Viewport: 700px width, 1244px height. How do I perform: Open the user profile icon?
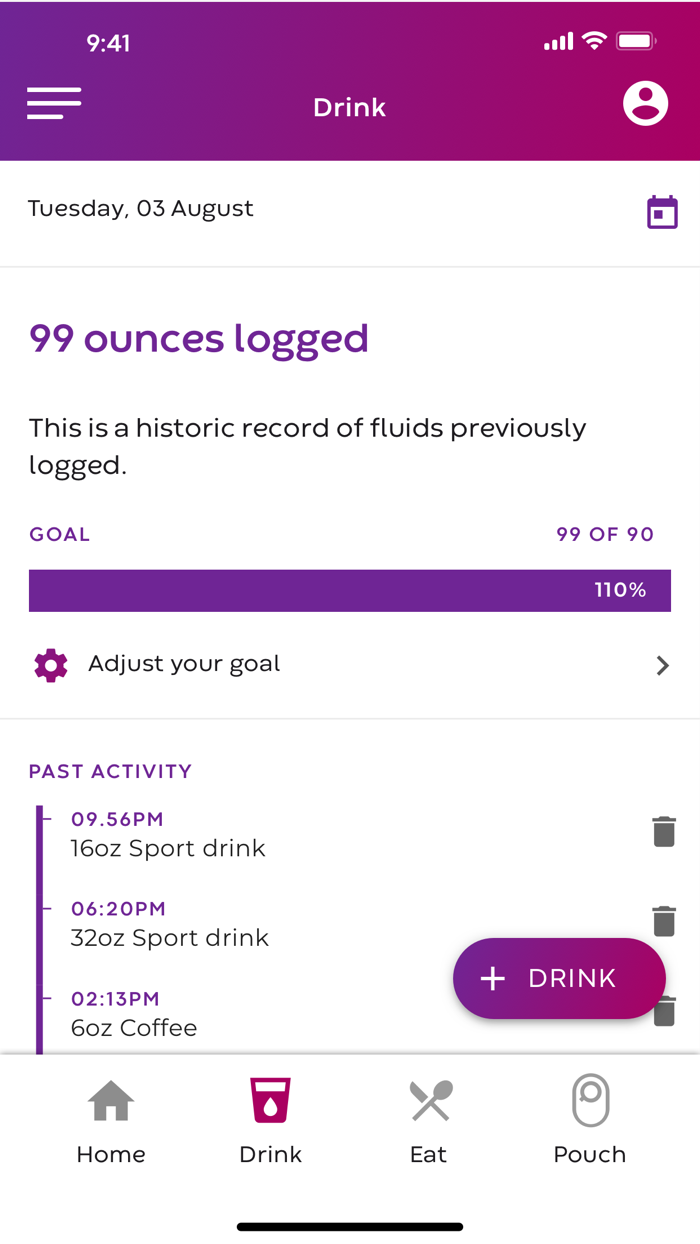pos(645,103)
